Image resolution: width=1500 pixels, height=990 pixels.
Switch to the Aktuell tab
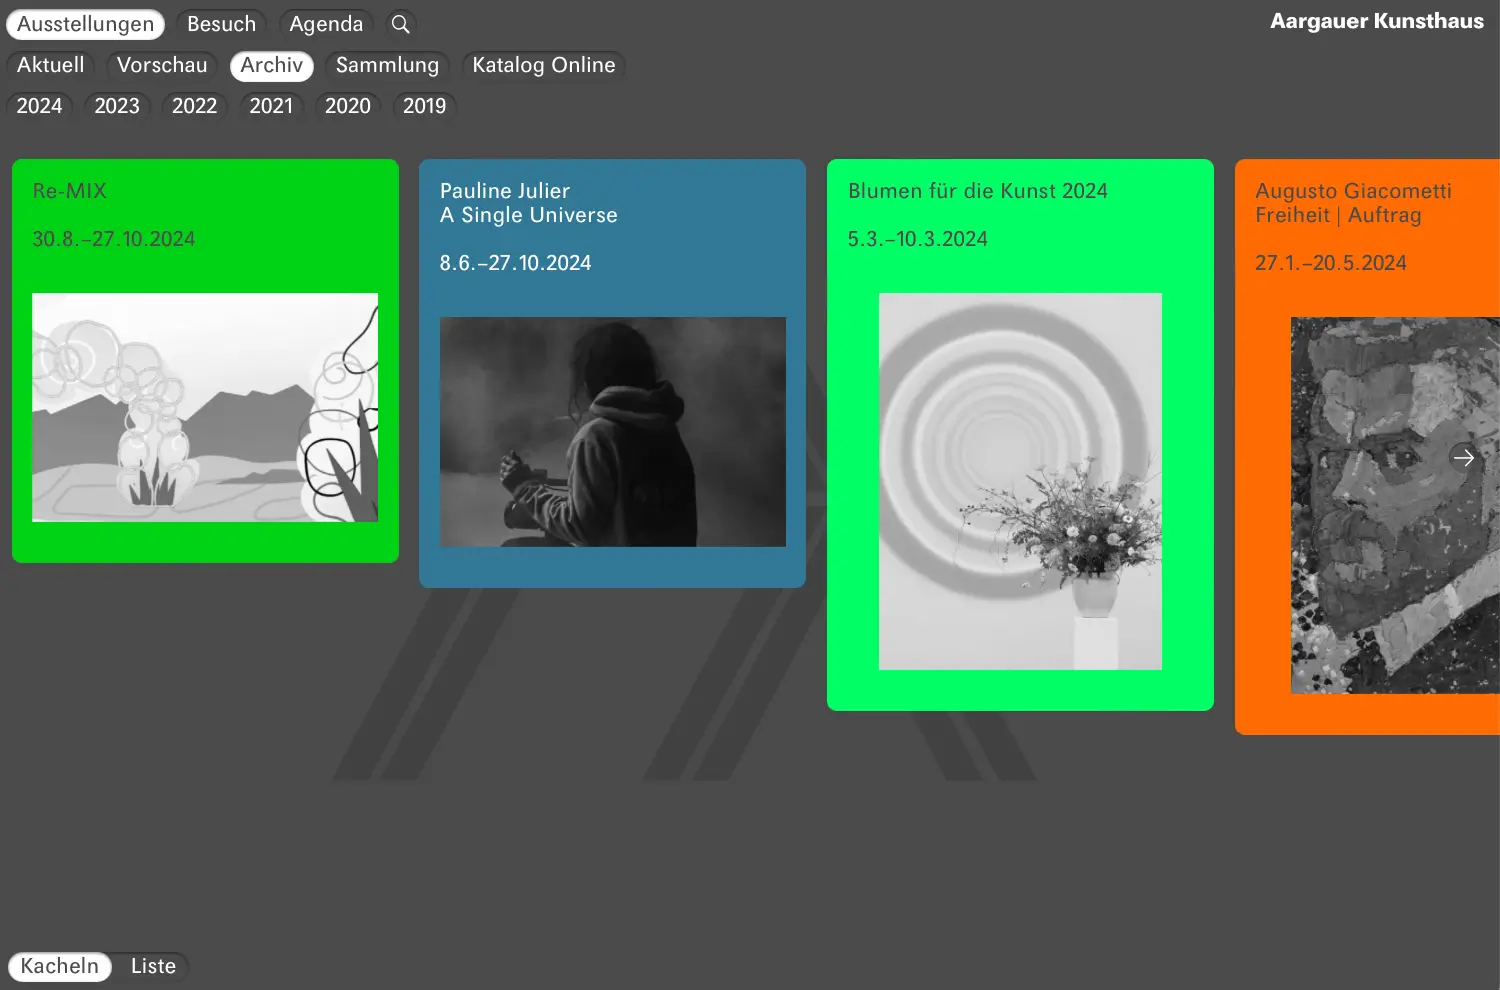(51, 65)
